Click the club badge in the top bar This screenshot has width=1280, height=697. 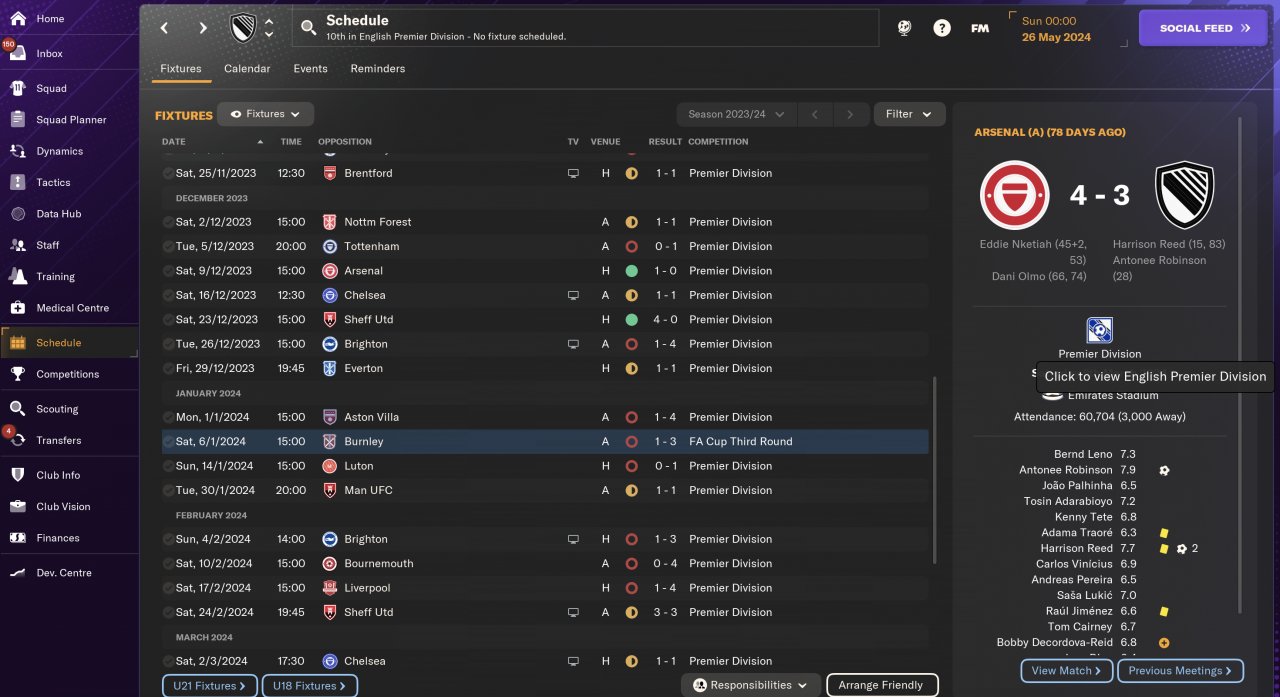click(x=243, y=28)
